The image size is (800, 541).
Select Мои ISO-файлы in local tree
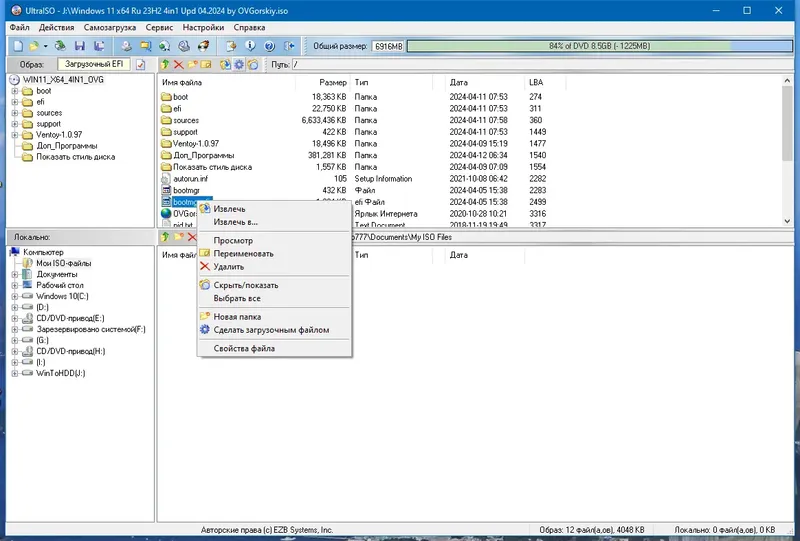point(63,263)
